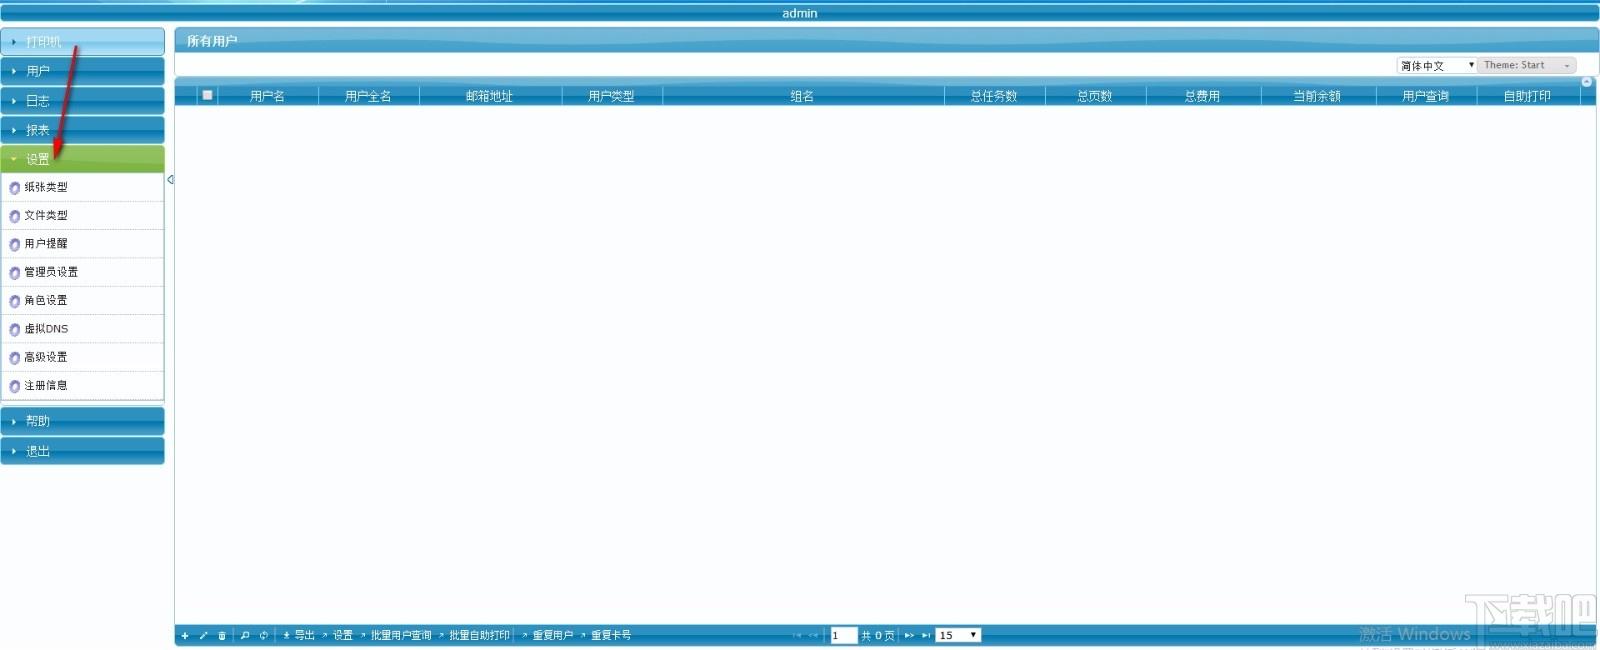Click the refresh icon in bottom toolbar

pyautogui.click(x=264, y=636)
